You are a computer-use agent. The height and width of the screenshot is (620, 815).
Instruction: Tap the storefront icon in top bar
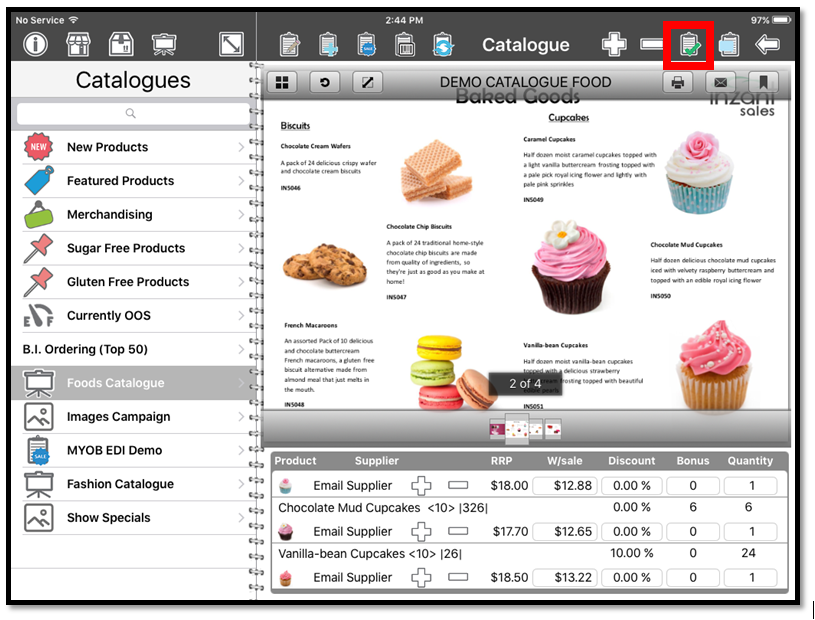[x=78, y=45]
